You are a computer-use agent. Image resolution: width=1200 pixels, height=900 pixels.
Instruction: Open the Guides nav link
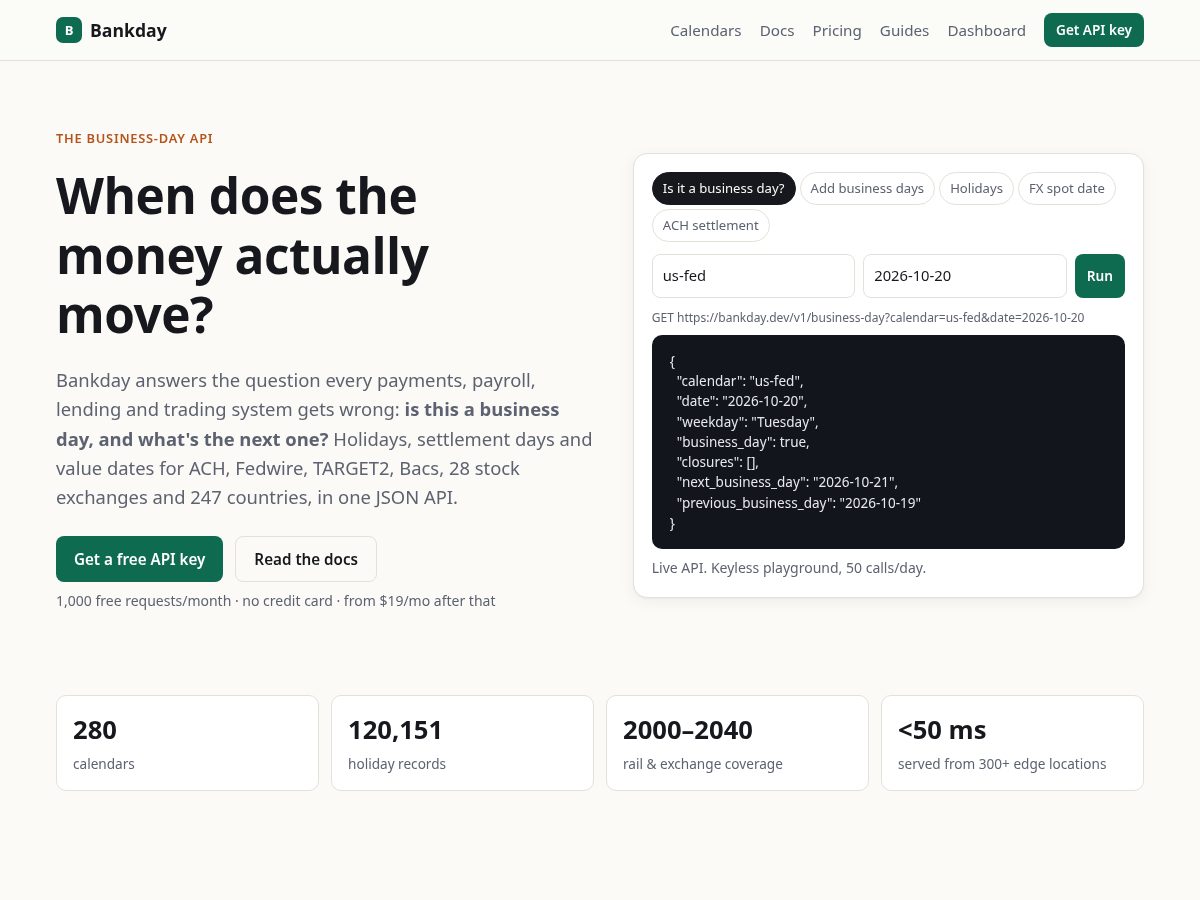[x=904, y=31]
